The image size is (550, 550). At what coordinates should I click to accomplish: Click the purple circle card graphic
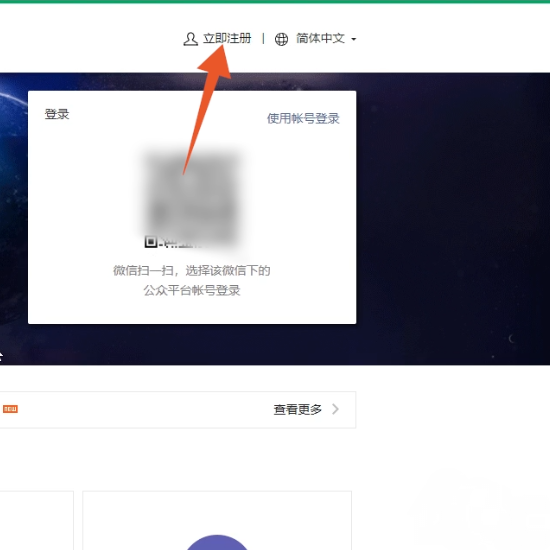point(217,542)
